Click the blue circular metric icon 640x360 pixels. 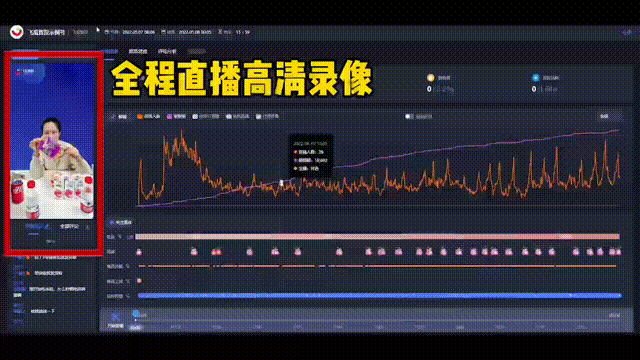536,78
